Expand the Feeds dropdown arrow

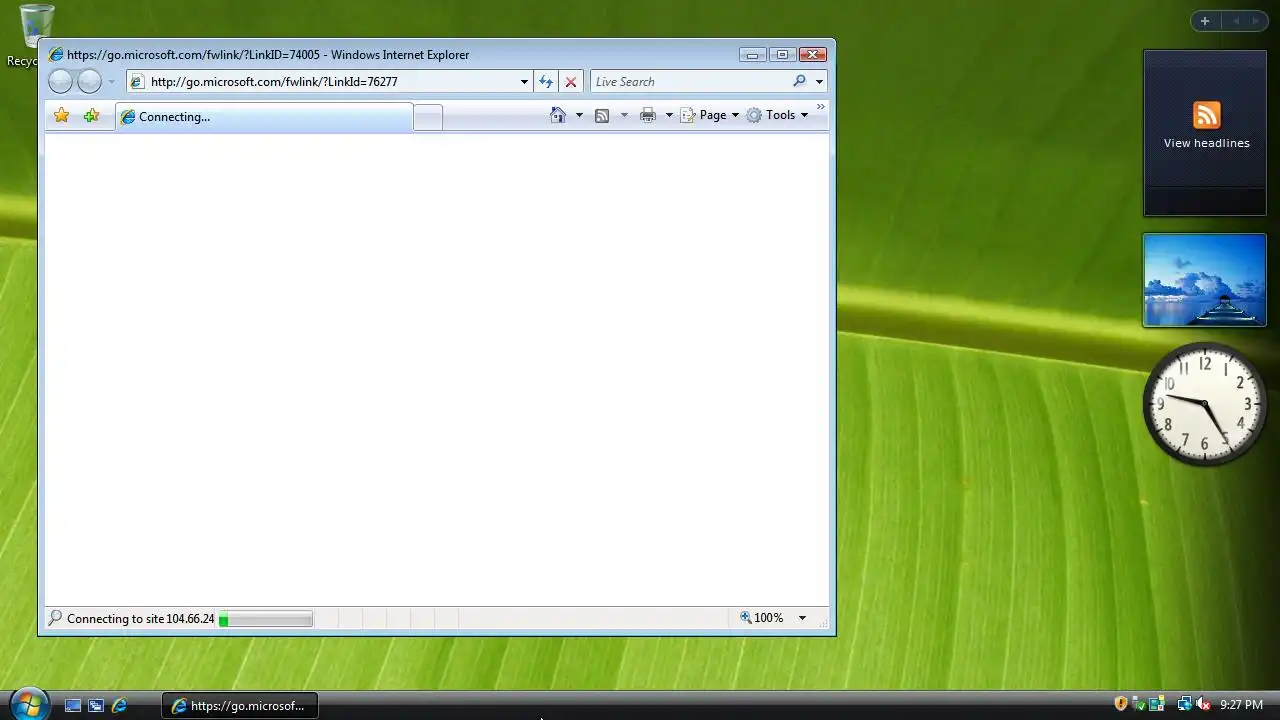pyautogui.click(x=624, y=115)
